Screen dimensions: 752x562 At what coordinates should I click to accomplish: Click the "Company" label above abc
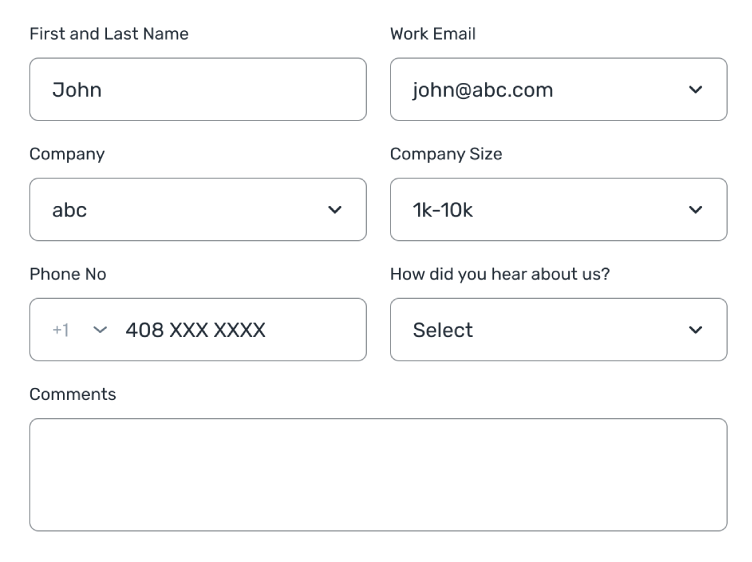pyautogui.click(x=67, y=154)
